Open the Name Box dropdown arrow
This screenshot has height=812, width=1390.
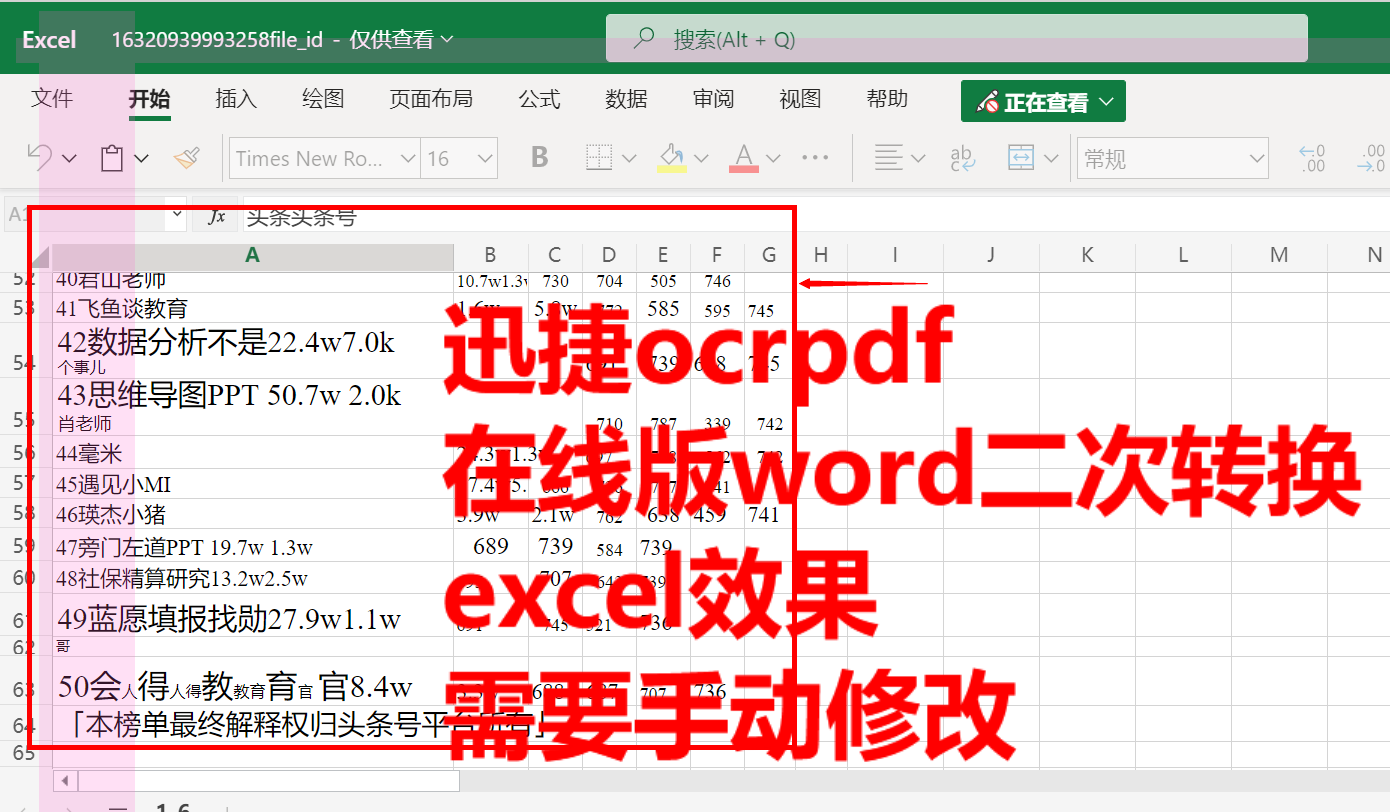click(x=177, y=215)
